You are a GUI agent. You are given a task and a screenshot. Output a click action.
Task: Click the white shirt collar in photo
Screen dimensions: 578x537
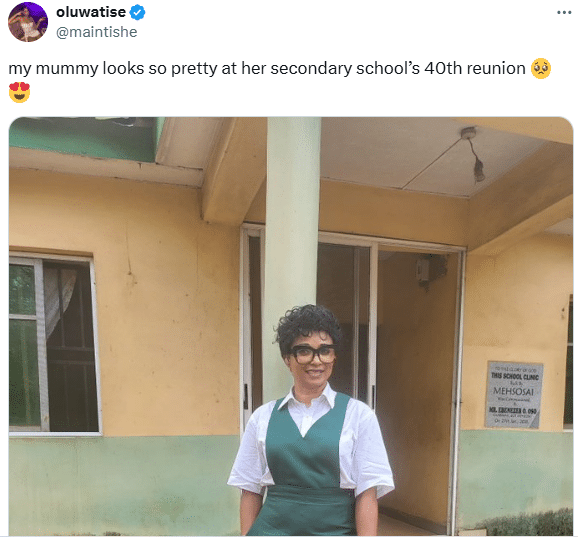pyautogui.click(x=307, y=400)
